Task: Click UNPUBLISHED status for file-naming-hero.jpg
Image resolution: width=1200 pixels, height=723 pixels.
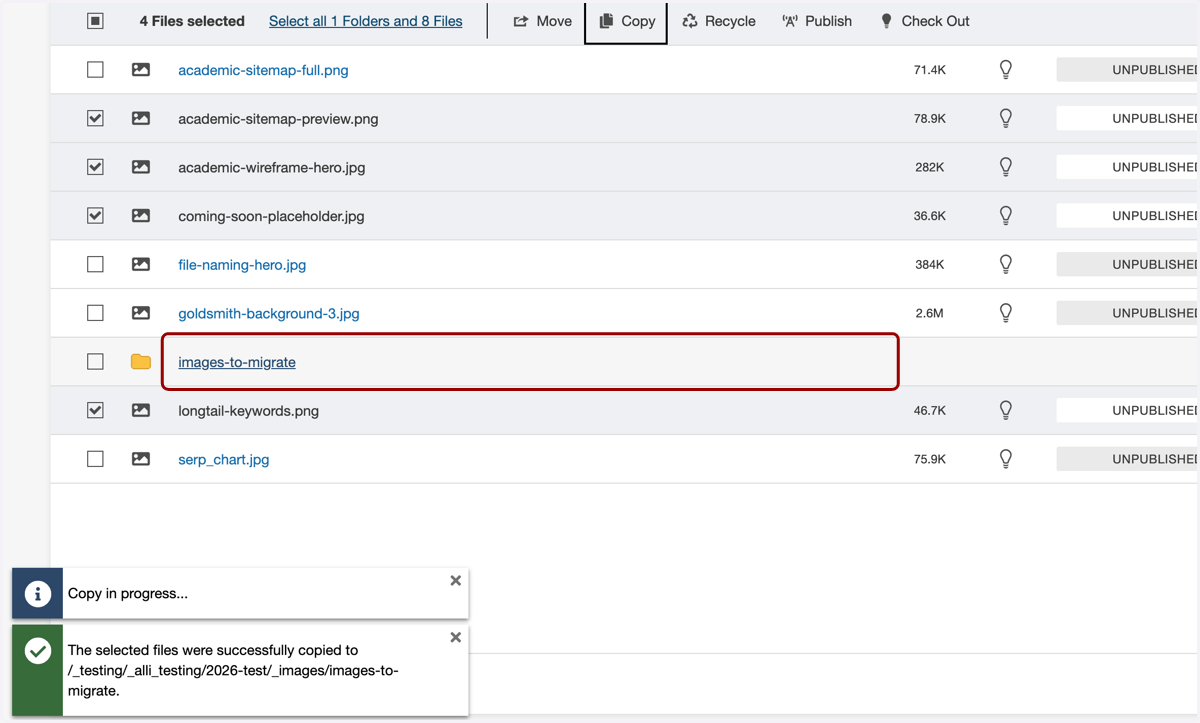Action: 1128,264
